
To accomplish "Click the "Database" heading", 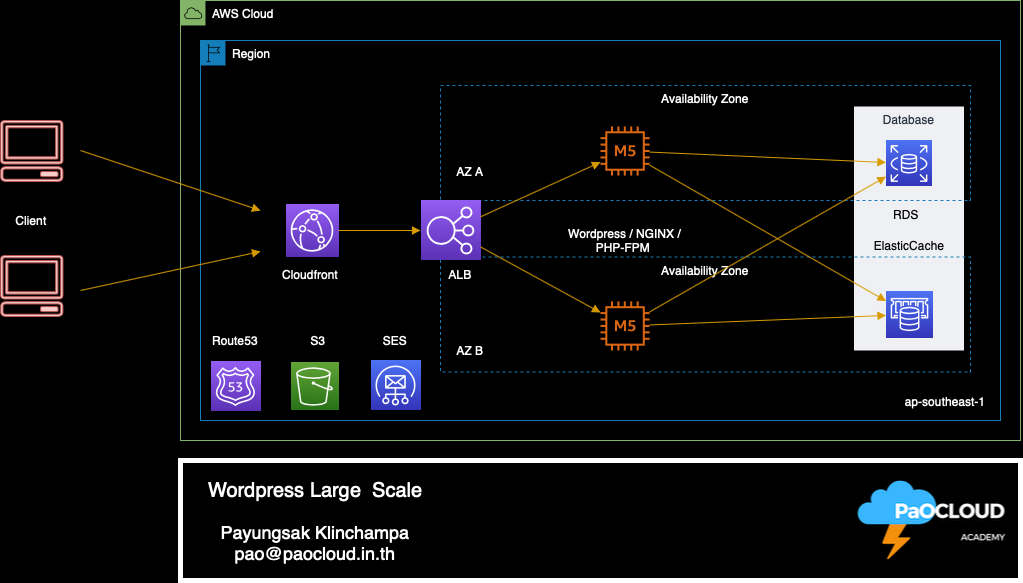I will pyautogui.click(x=908, y=120).
